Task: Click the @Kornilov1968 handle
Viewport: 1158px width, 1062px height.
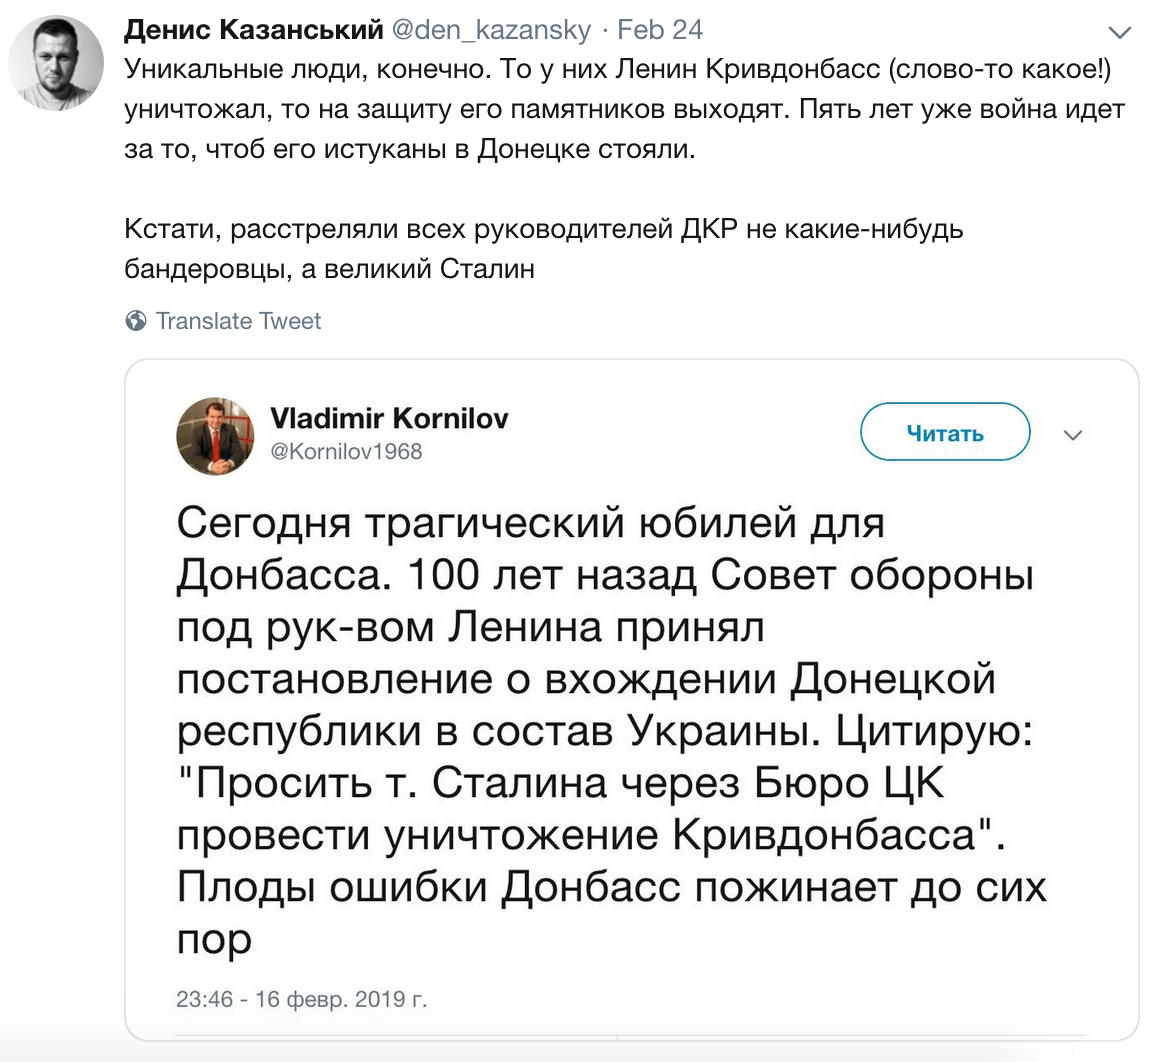Action: [349, 452]
